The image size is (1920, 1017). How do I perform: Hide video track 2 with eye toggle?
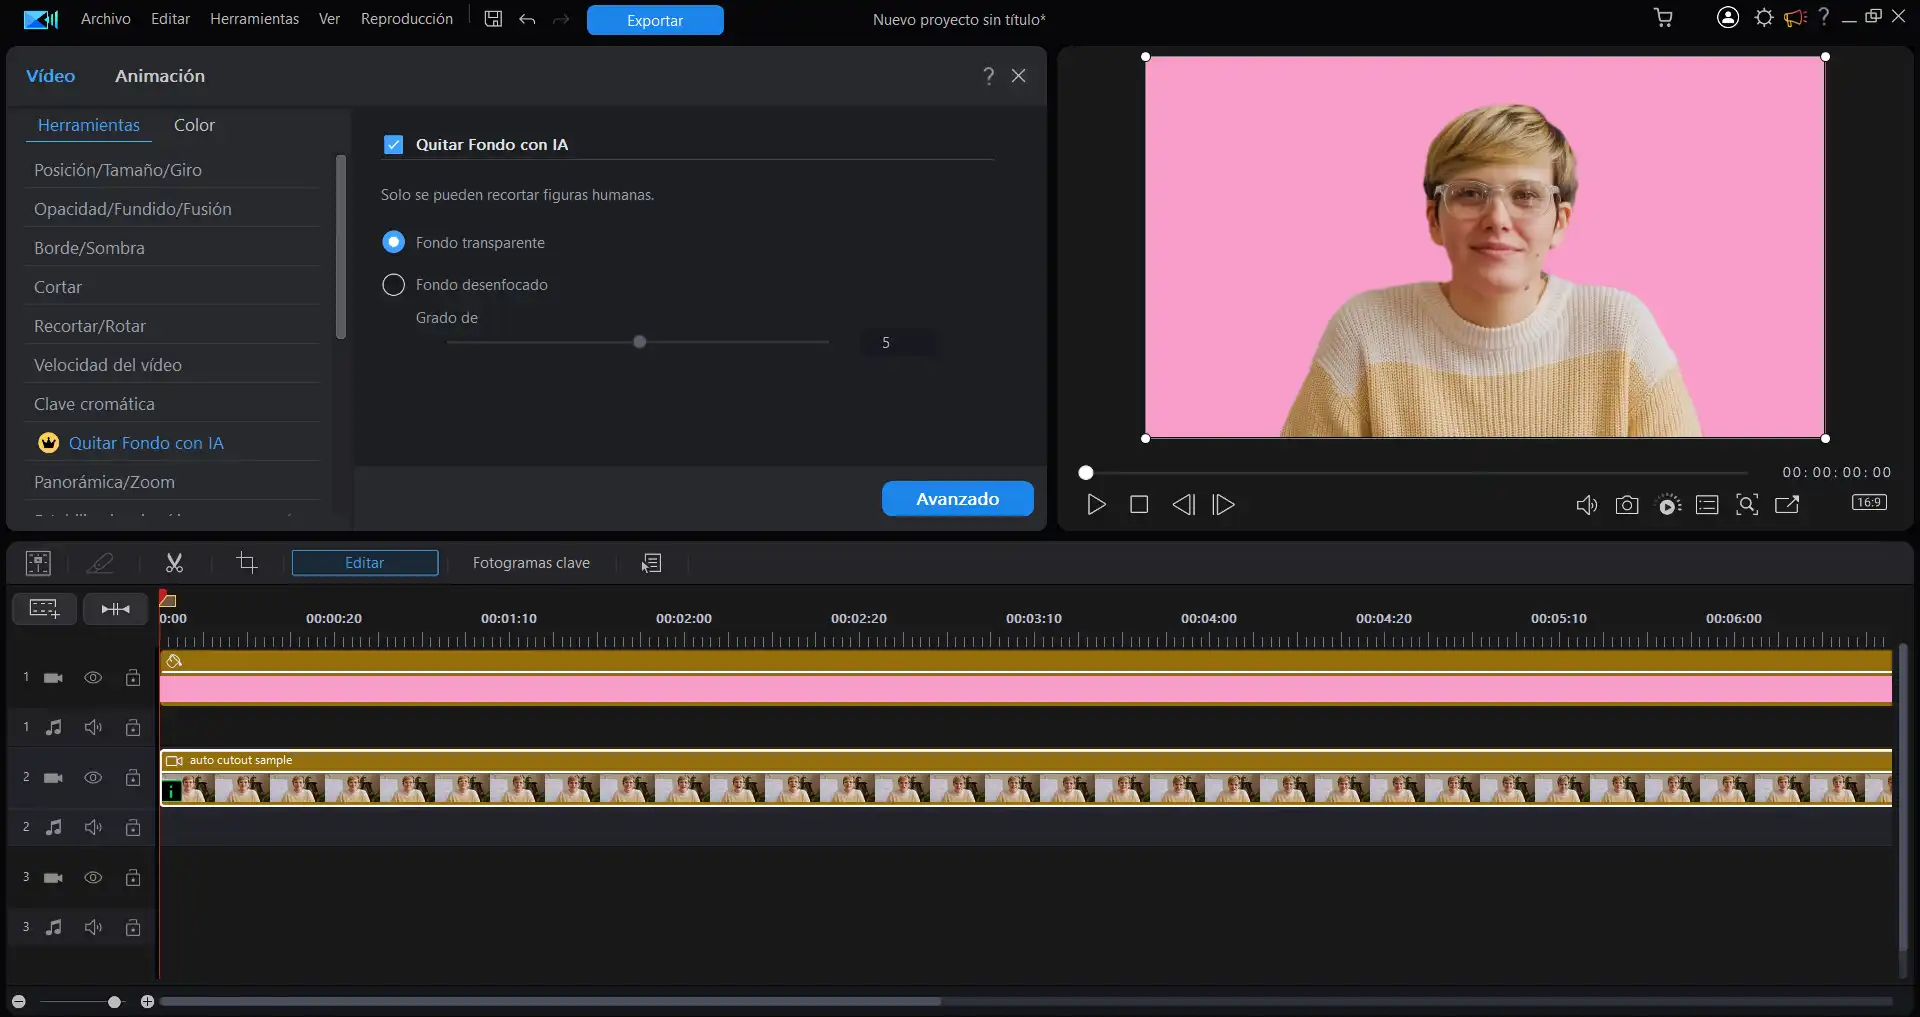(x=93, y=777)
